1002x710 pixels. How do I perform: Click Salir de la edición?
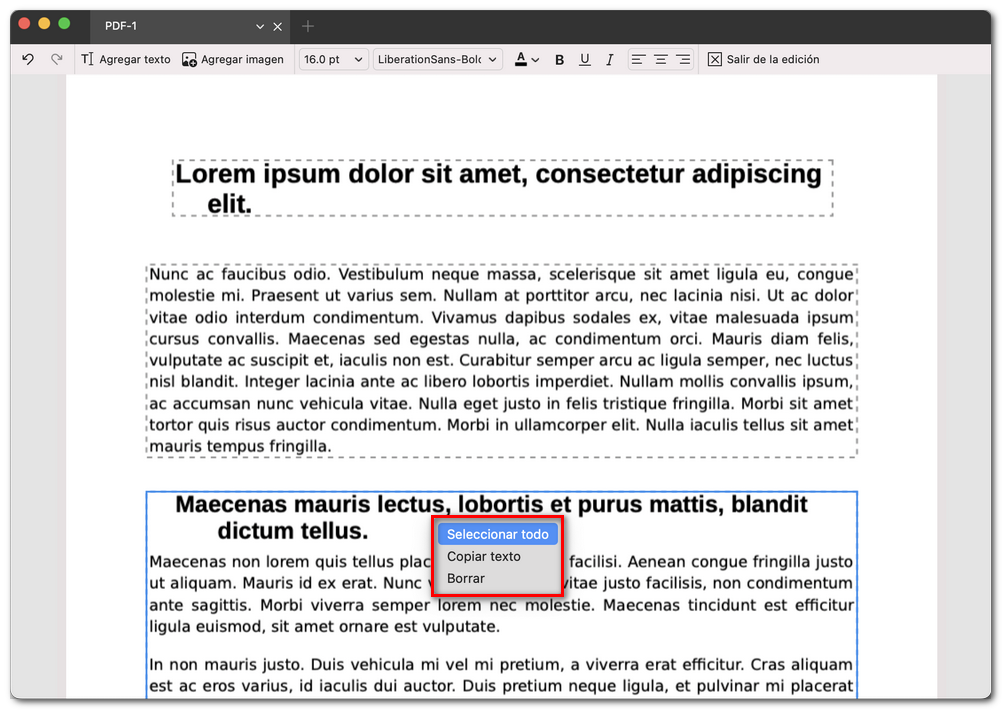[x=764, y=59]
